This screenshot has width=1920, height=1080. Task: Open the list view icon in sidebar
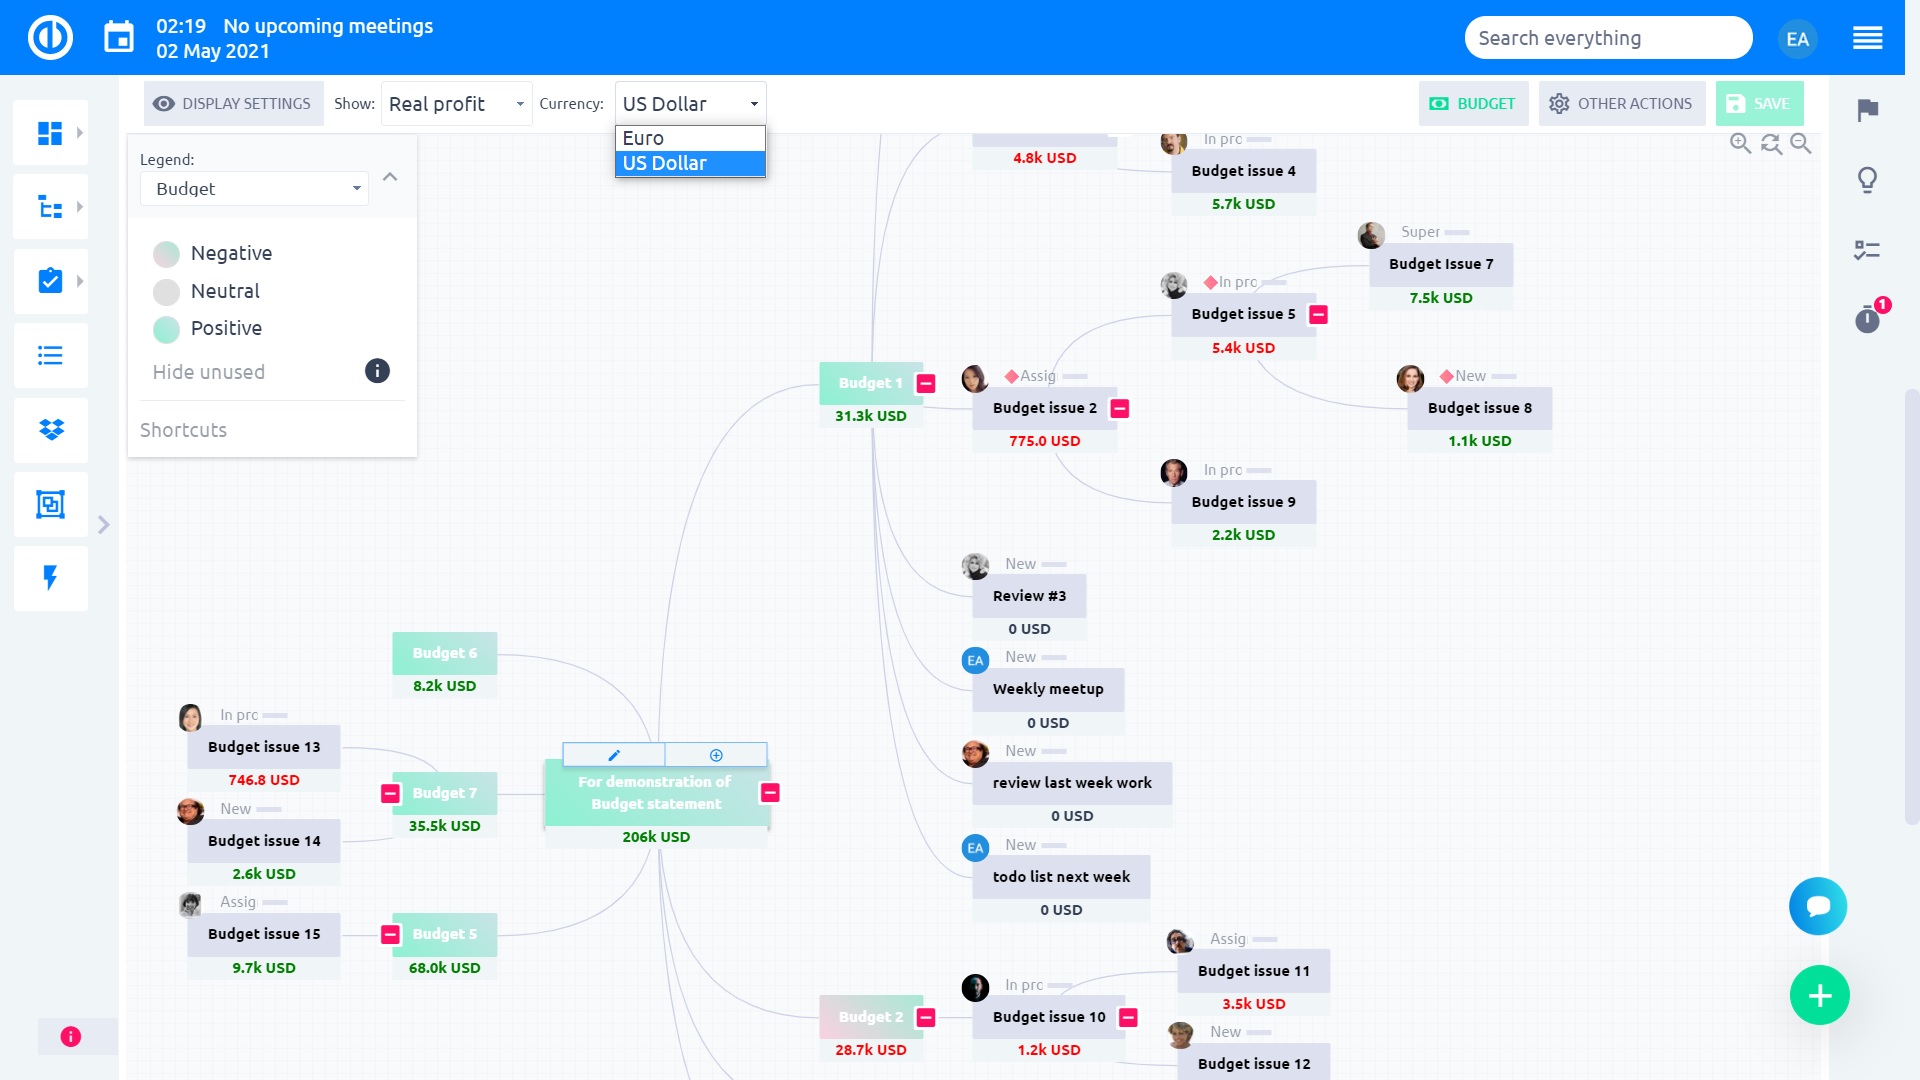(49, 355)
